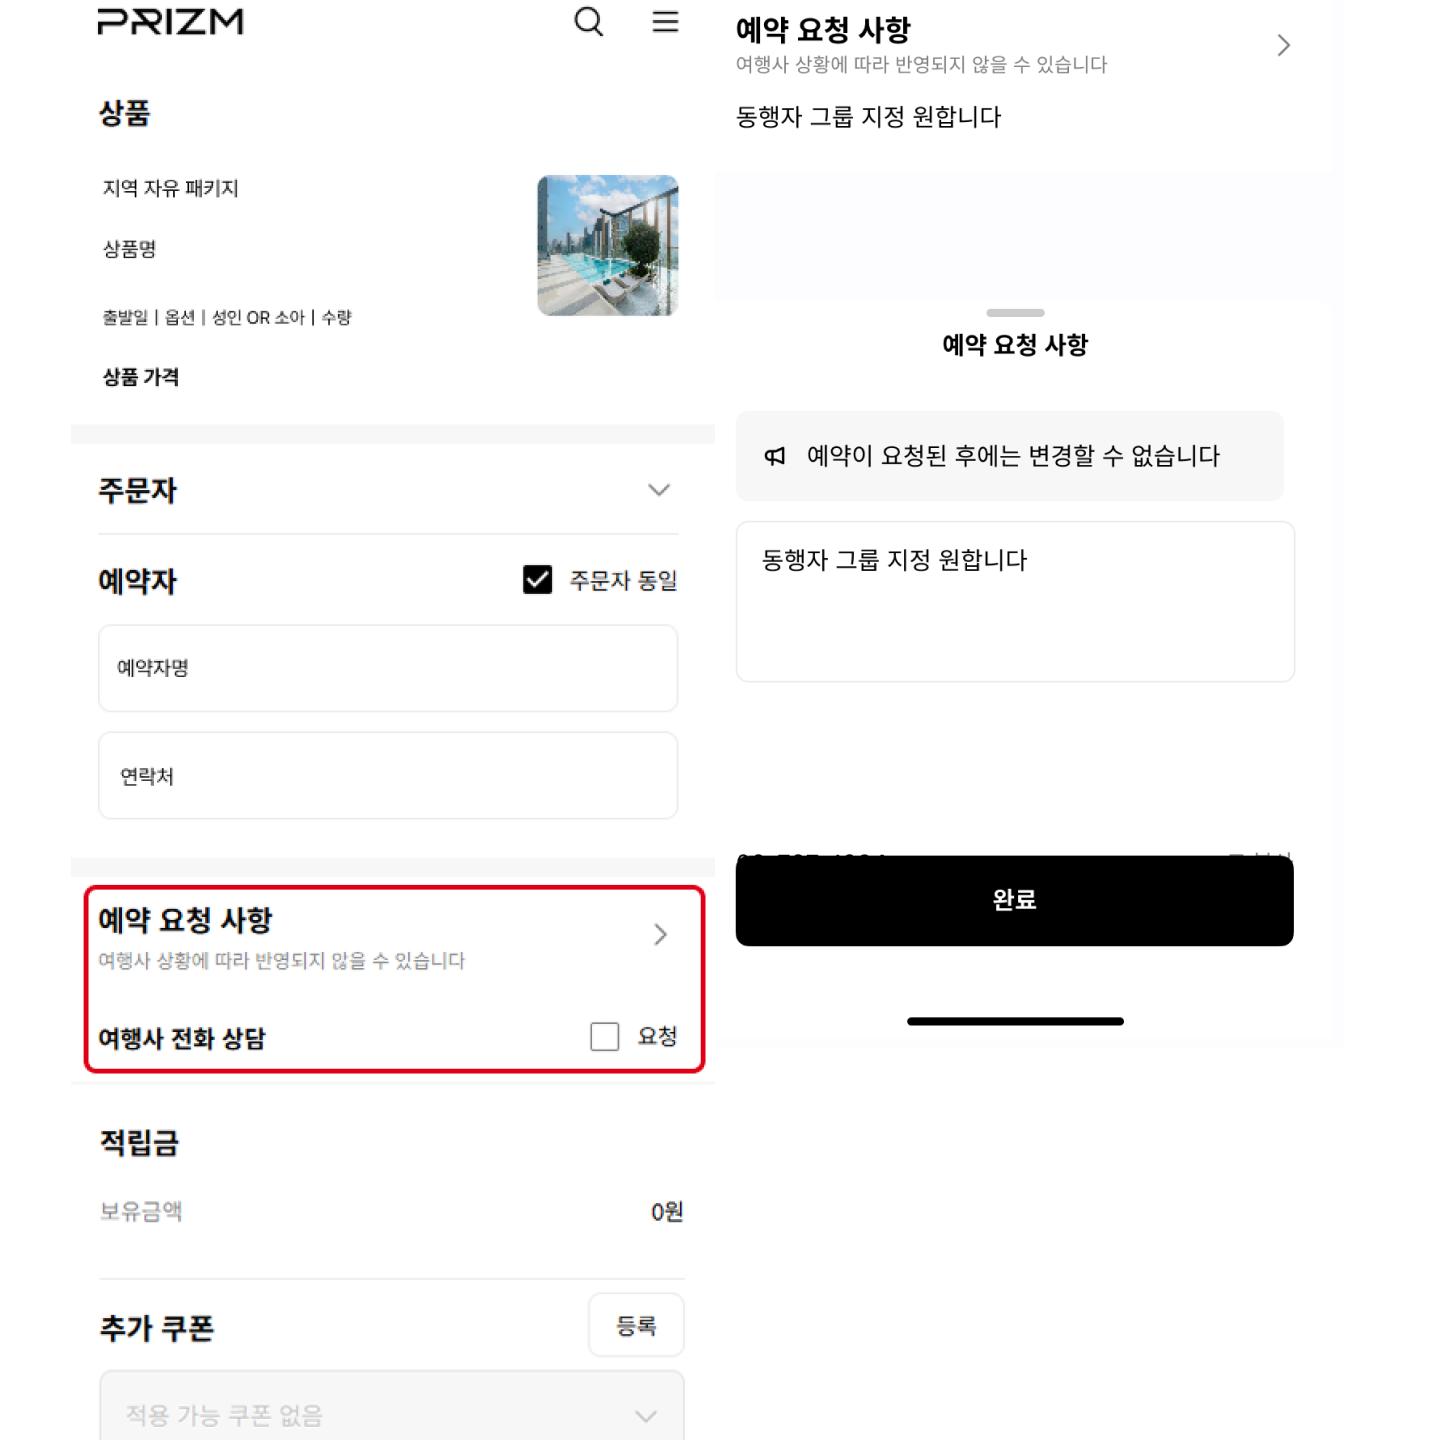
Task: Toggle the 주문자 동일 checkbox
Action: (538, 580)
